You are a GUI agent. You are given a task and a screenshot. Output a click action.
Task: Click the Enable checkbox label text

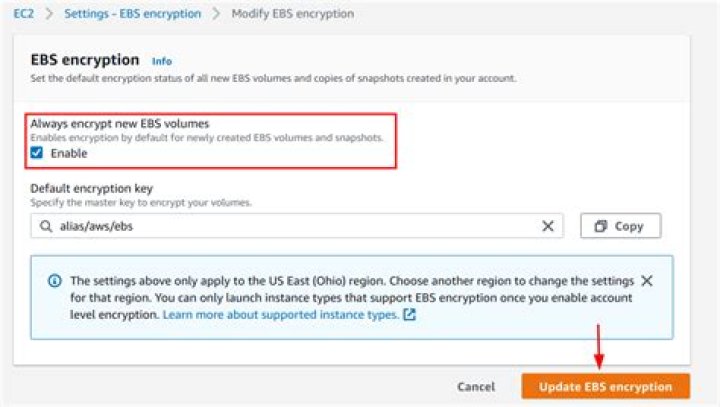pos(69,153)
